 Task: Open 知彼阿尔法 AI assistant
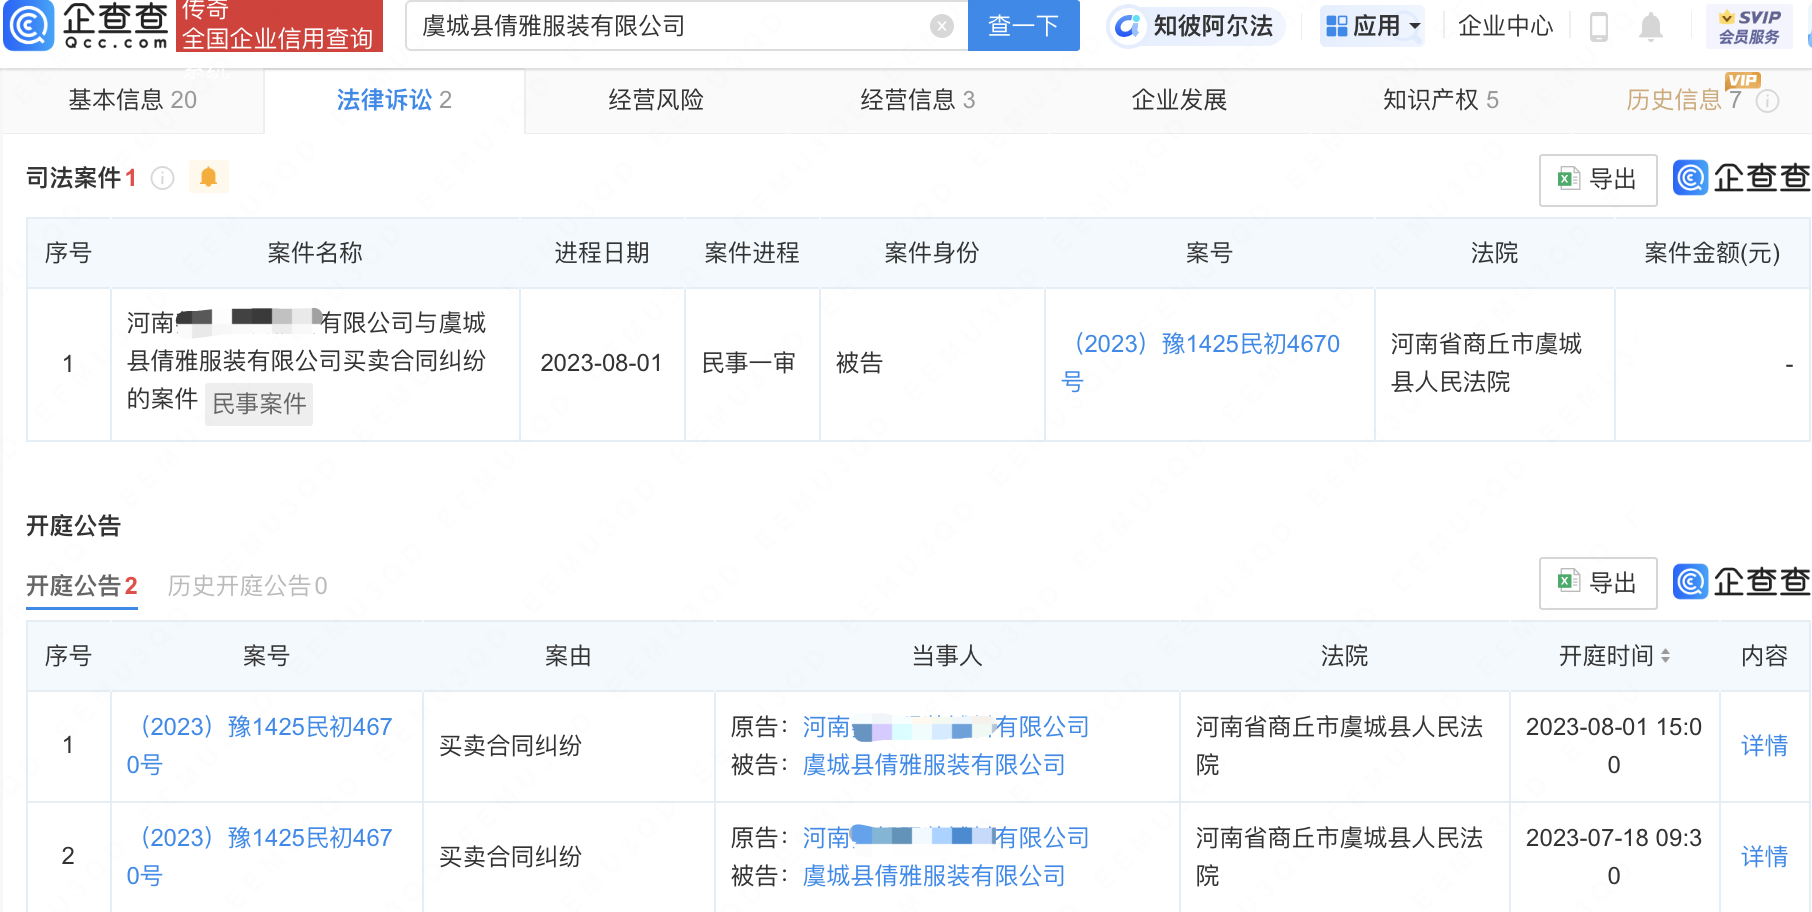1195,26
